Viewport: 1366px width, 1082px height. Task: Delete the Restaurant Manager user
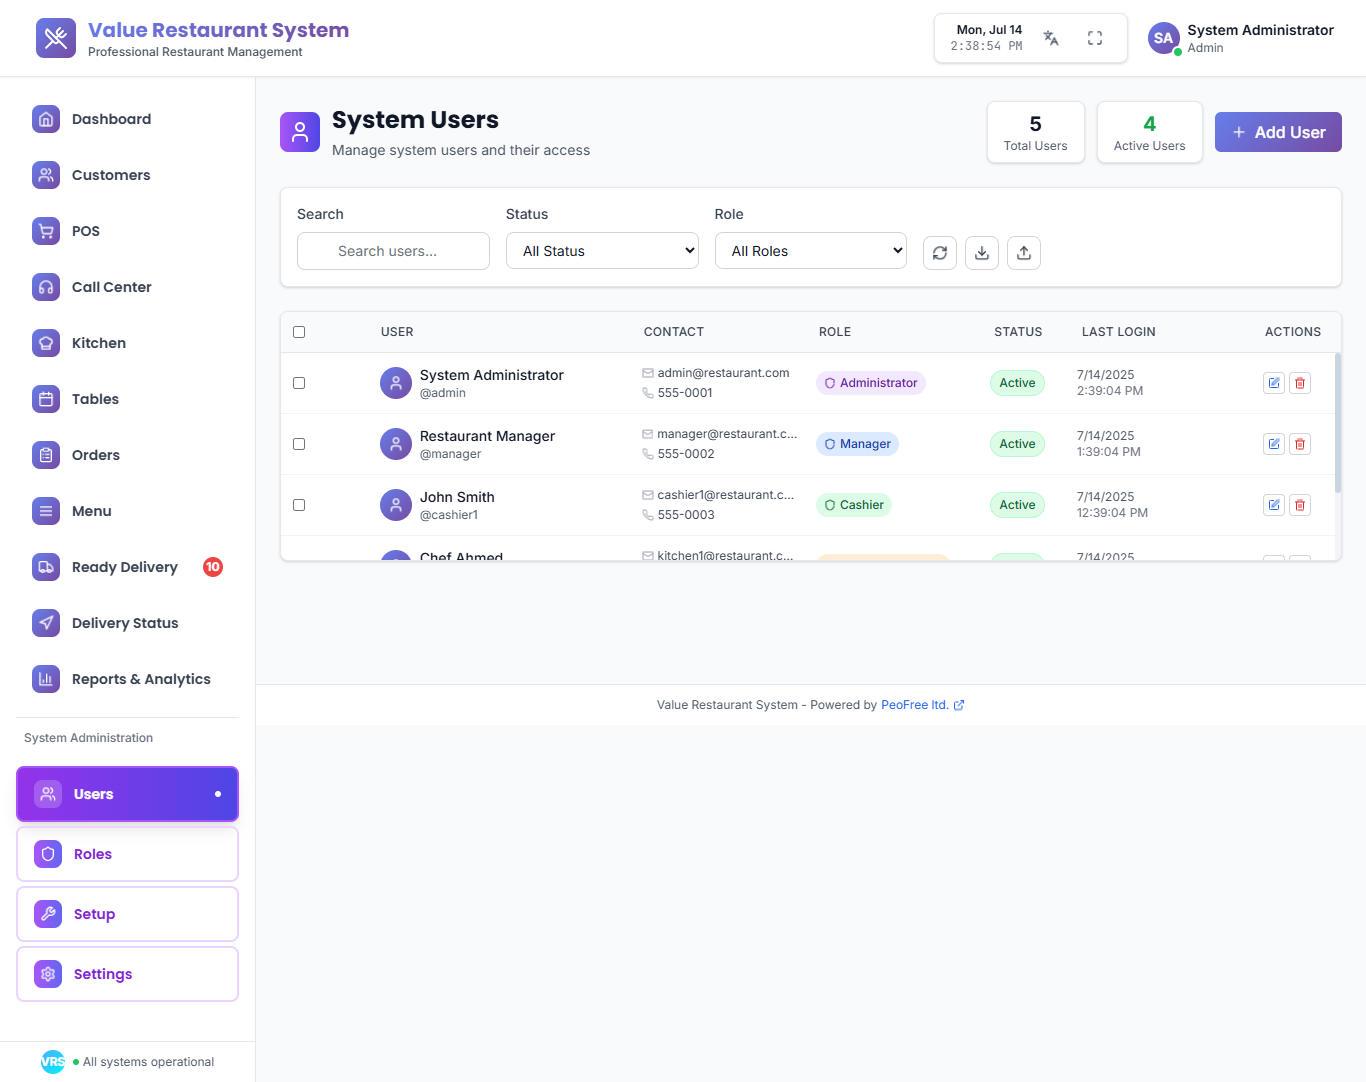(x=1300, y=444)
